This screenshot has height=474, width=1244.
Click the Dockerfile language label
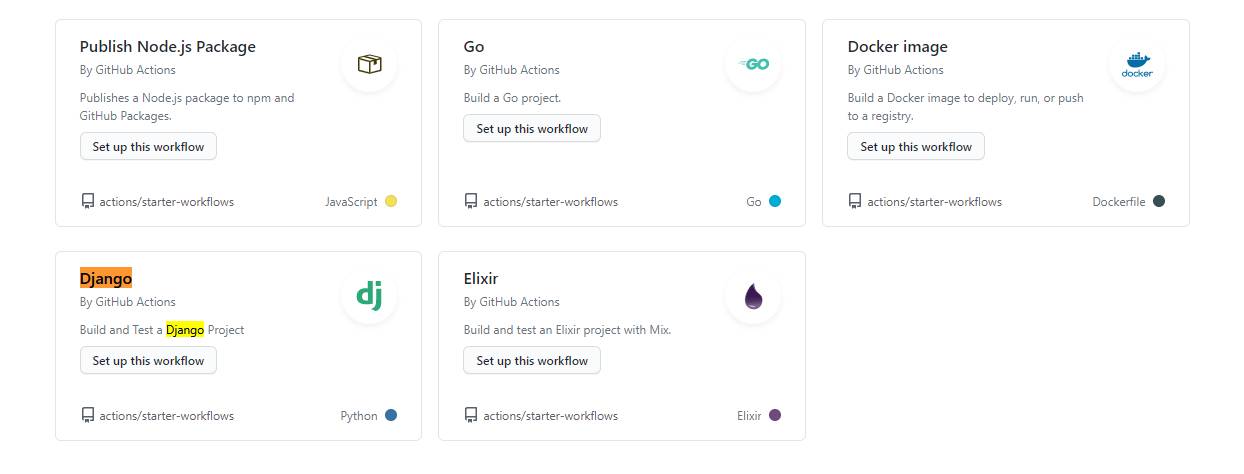pos(1119,201)
